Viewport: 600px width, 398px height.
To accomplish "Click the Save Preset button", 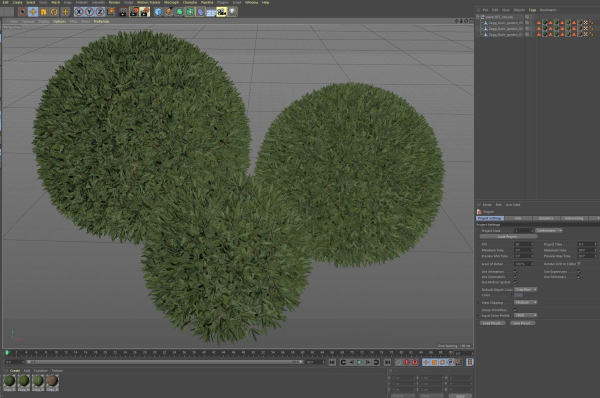I will pos(522,323).
